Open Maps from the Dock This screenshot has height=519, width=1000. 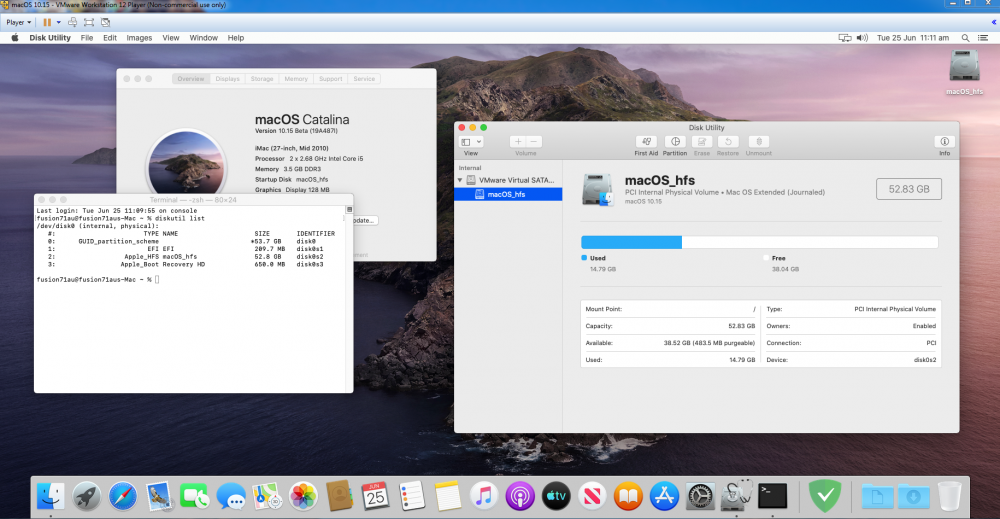tap(267, 495)
